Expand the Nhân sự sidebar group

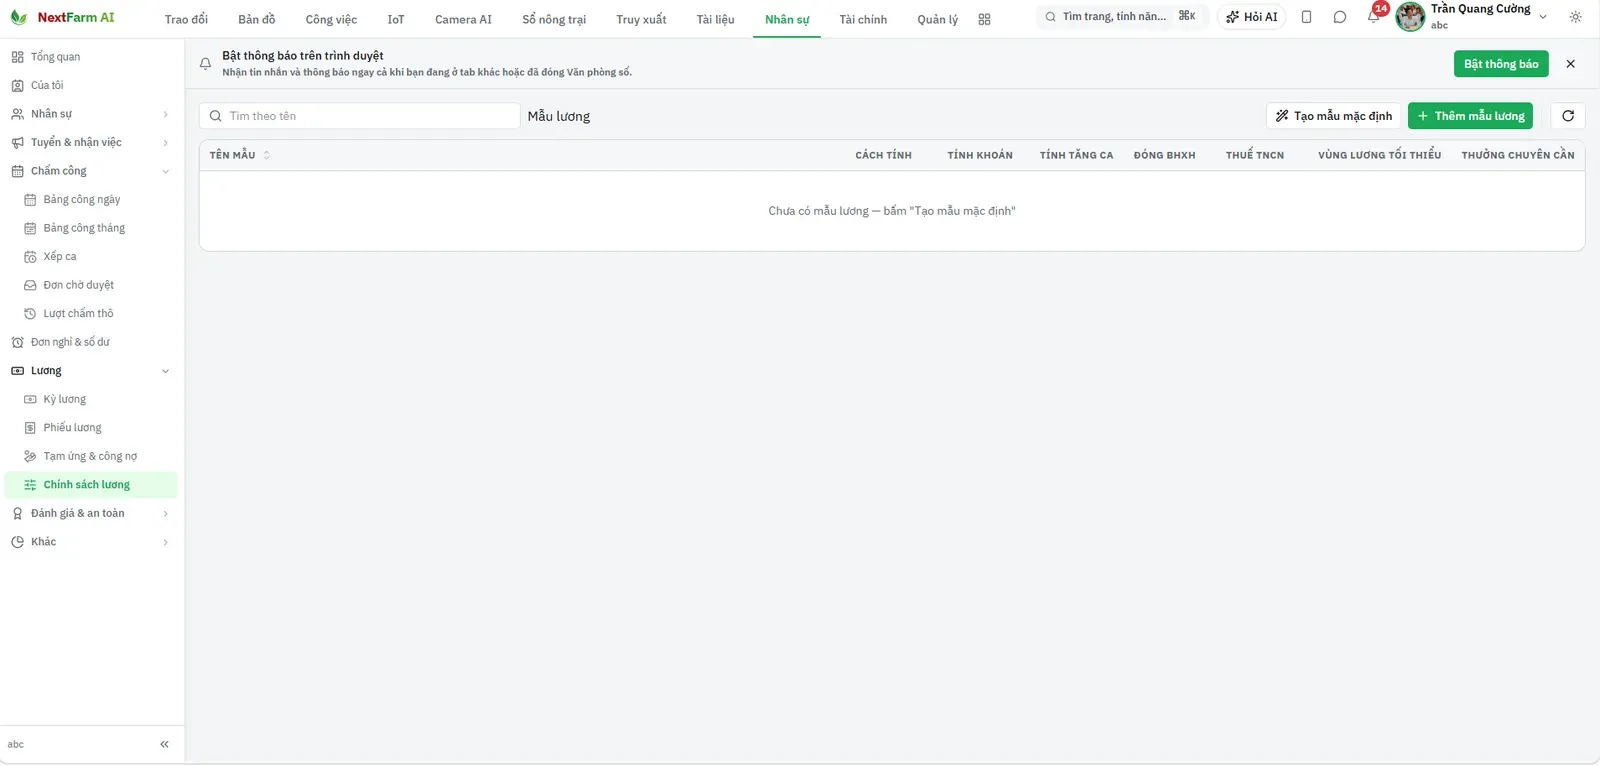[x=92, y=114]
